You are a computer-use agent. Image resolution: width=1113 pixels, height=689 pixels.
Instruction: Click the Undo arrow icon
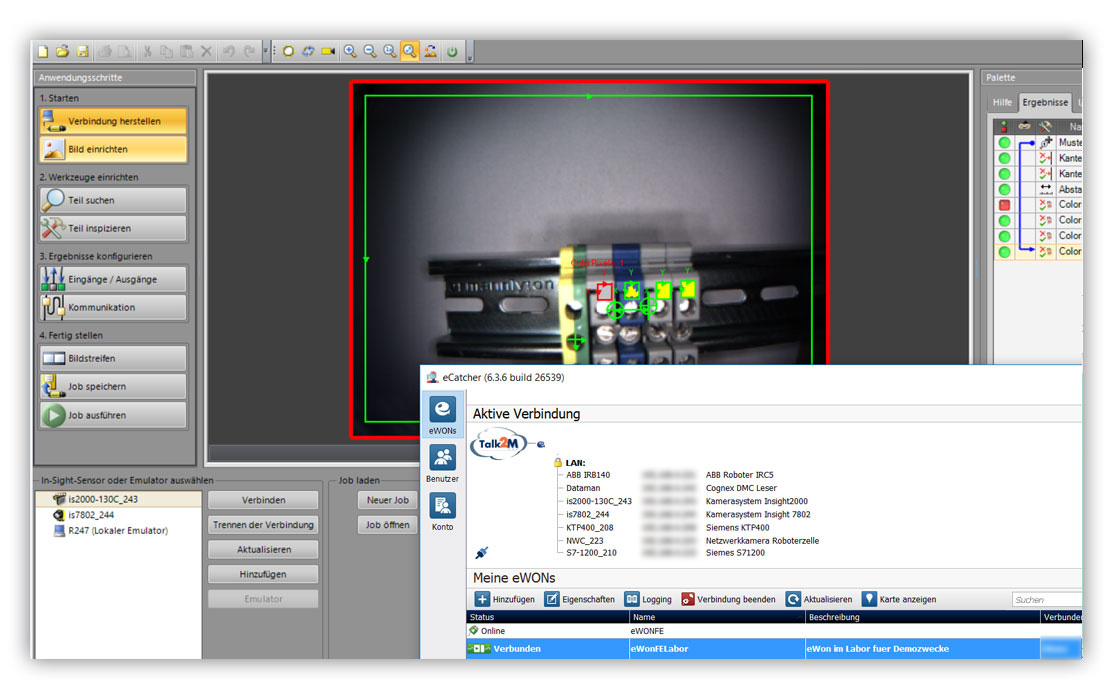point(229,51)
